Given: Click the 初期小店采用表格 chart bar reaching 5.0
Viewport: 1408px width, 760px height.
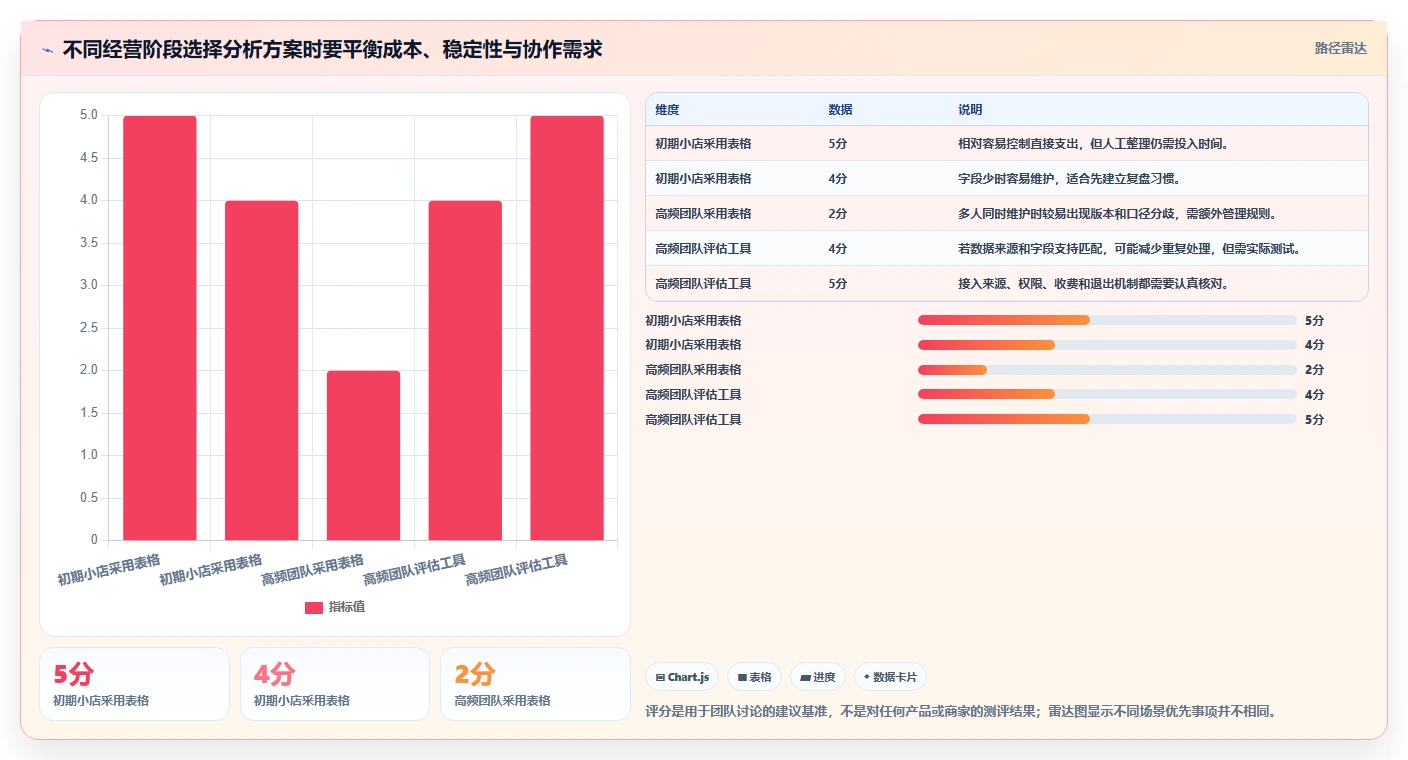Looking at the screenshot, I should (x=160, y=328).
